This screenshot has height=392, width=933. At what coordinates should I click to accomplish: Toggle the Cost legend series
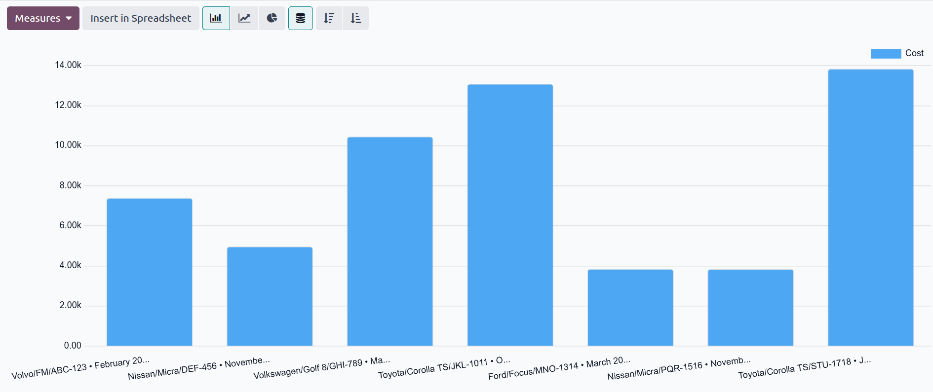click(897, 54)
